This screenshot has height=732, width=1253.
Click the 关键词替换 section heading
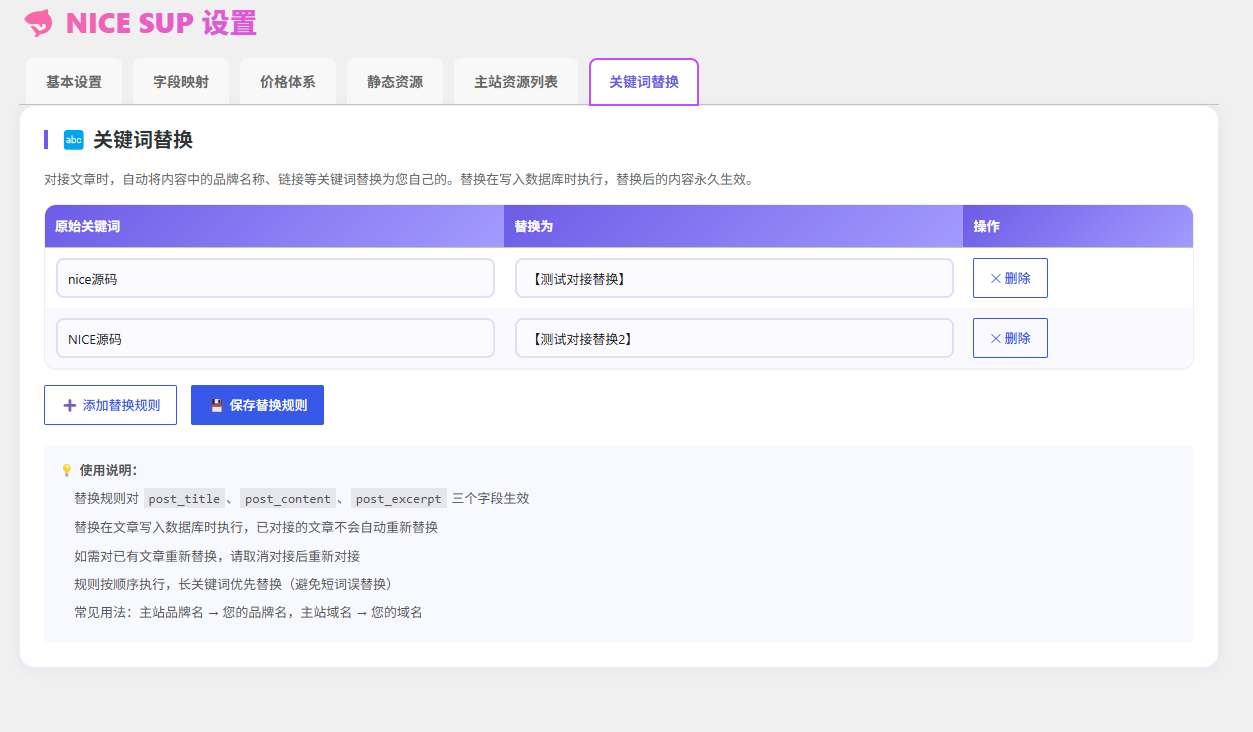click(x=143, y=140)
